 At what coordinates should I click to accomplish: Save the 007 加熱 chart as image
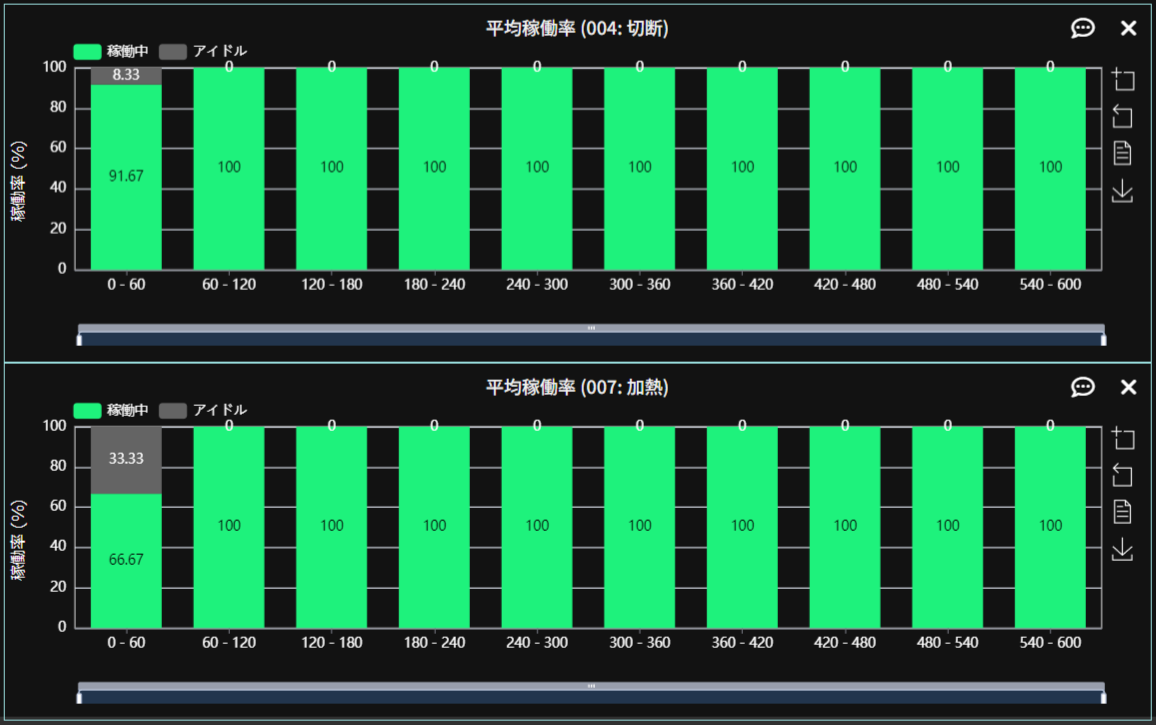[x=1123, y=549]
